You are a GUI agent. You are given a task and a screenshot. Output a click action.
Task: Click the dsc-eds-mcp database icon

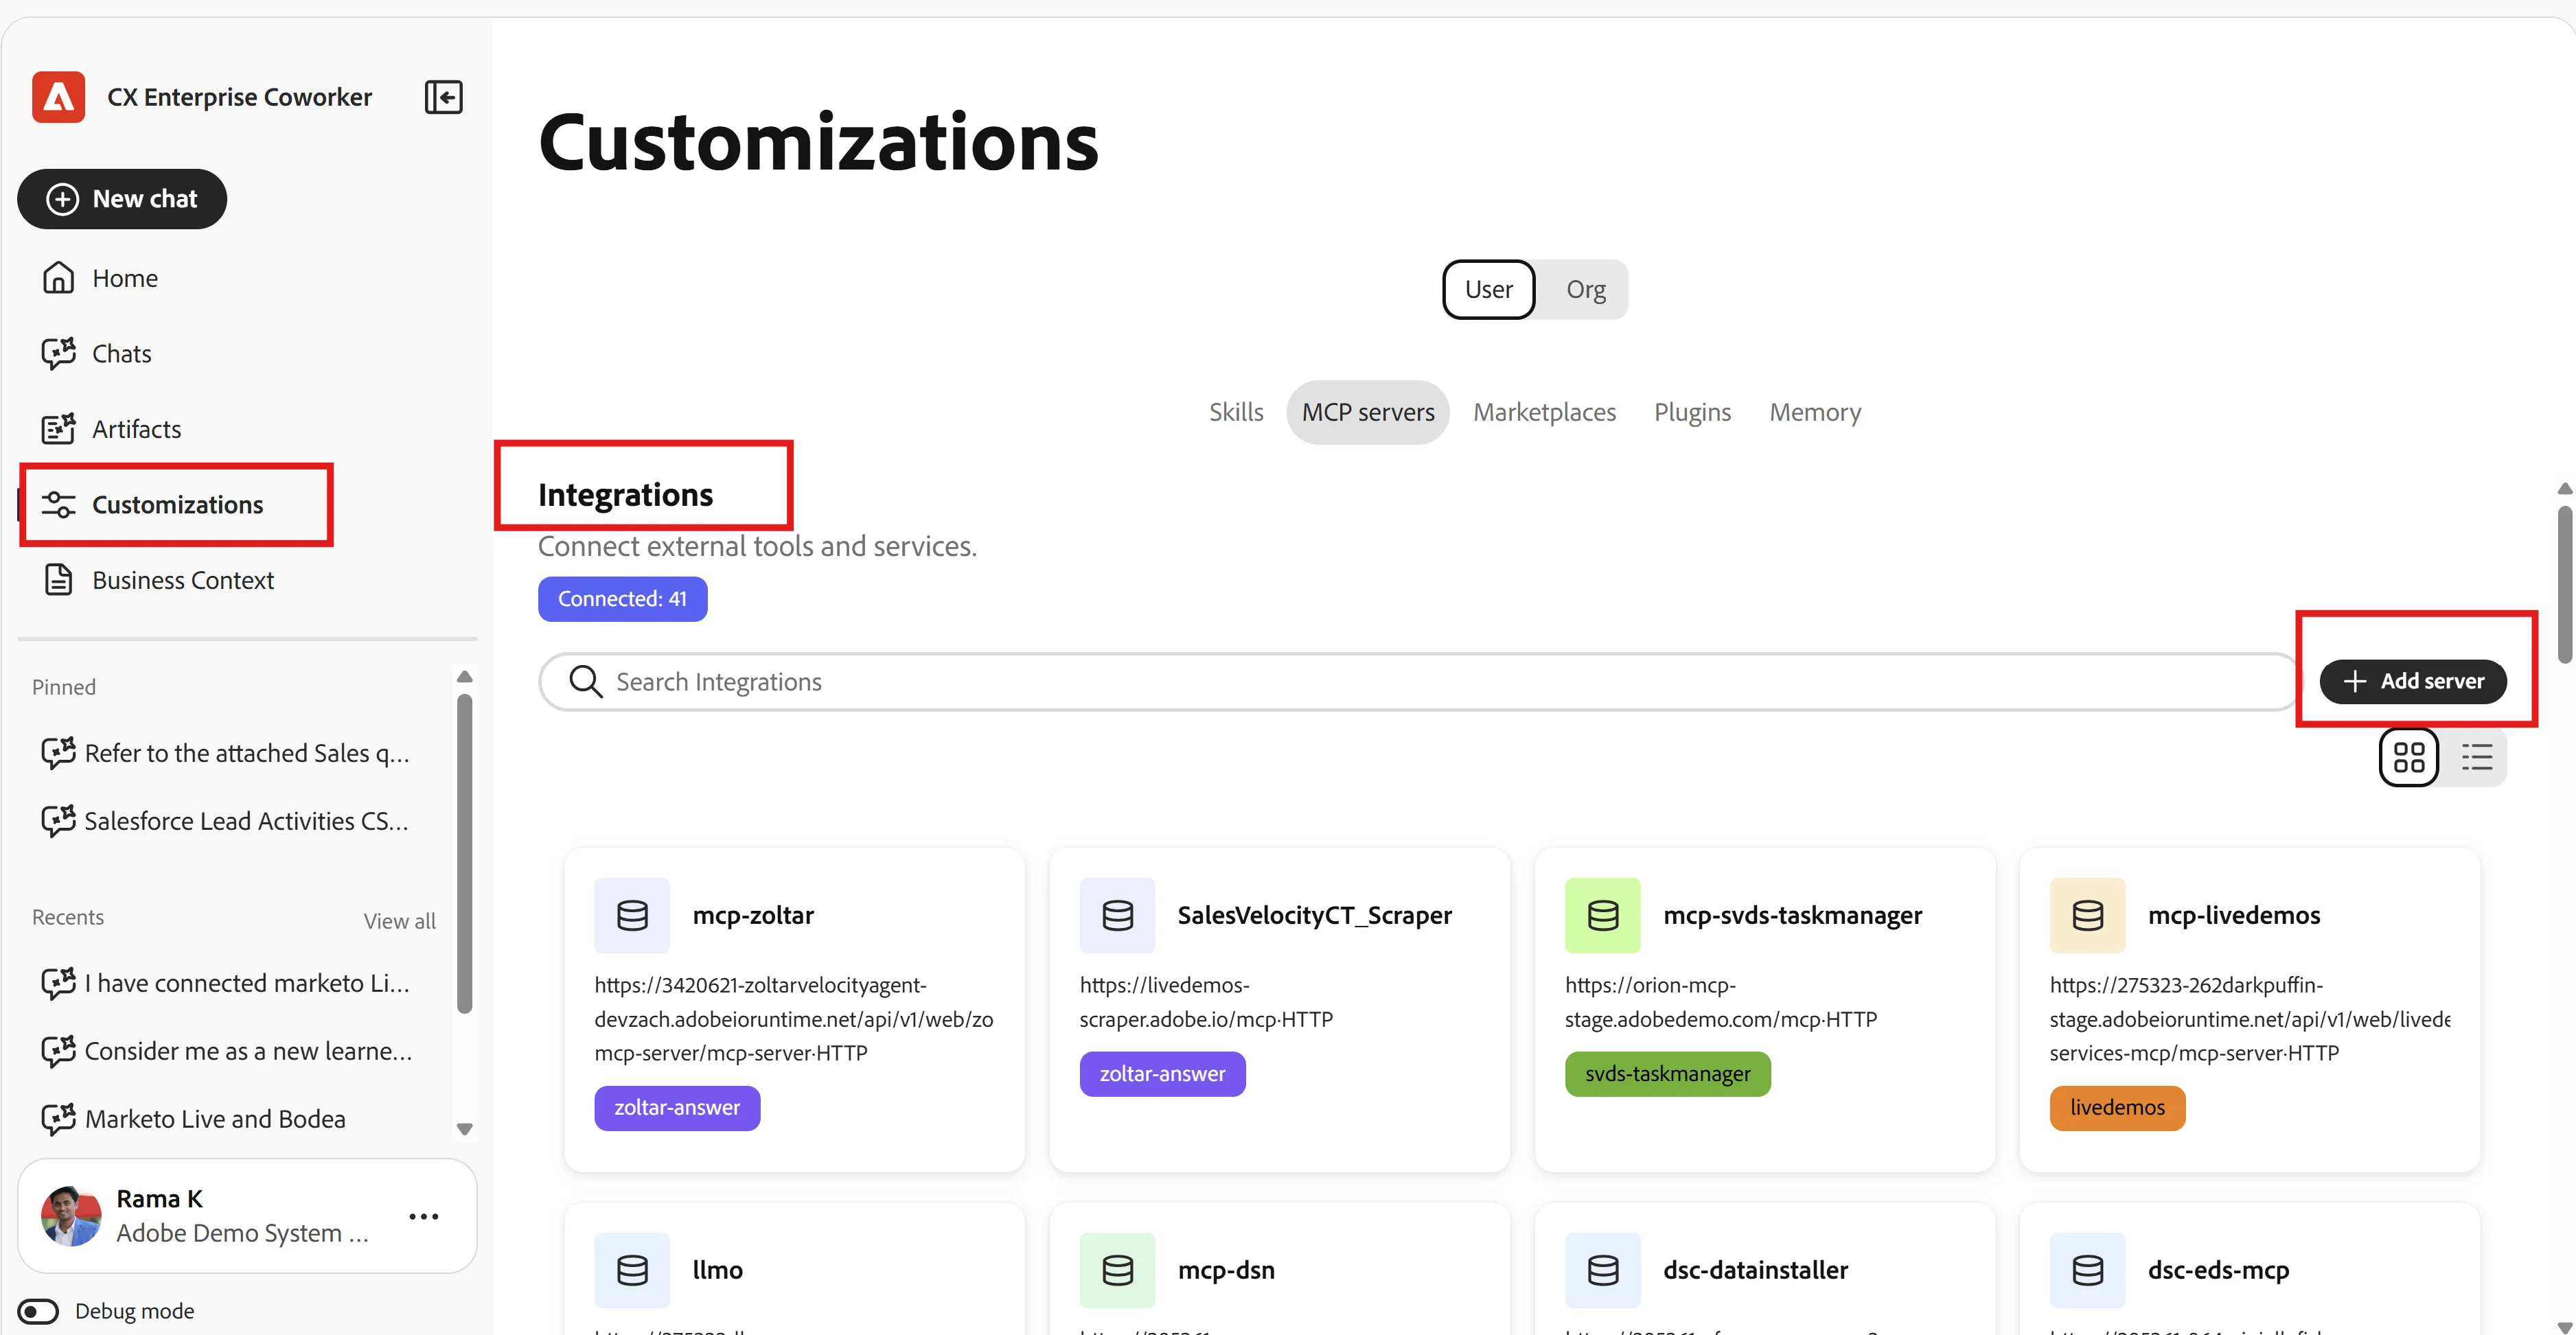tap(2087, 1270)
